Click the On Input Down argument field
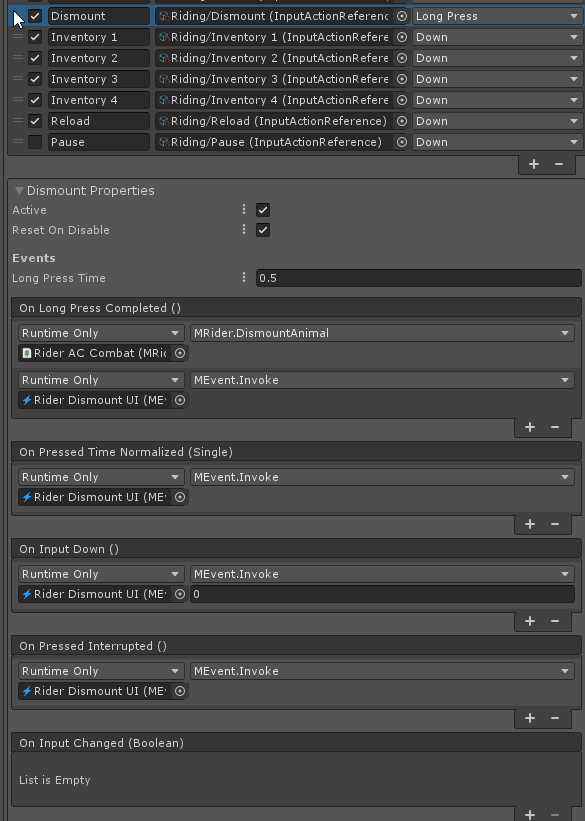 (382, 594)
